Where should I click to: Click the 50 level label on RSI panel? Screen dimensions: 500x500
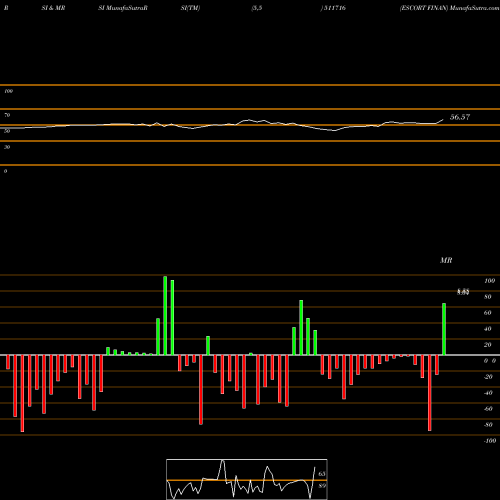coord(7,131)
